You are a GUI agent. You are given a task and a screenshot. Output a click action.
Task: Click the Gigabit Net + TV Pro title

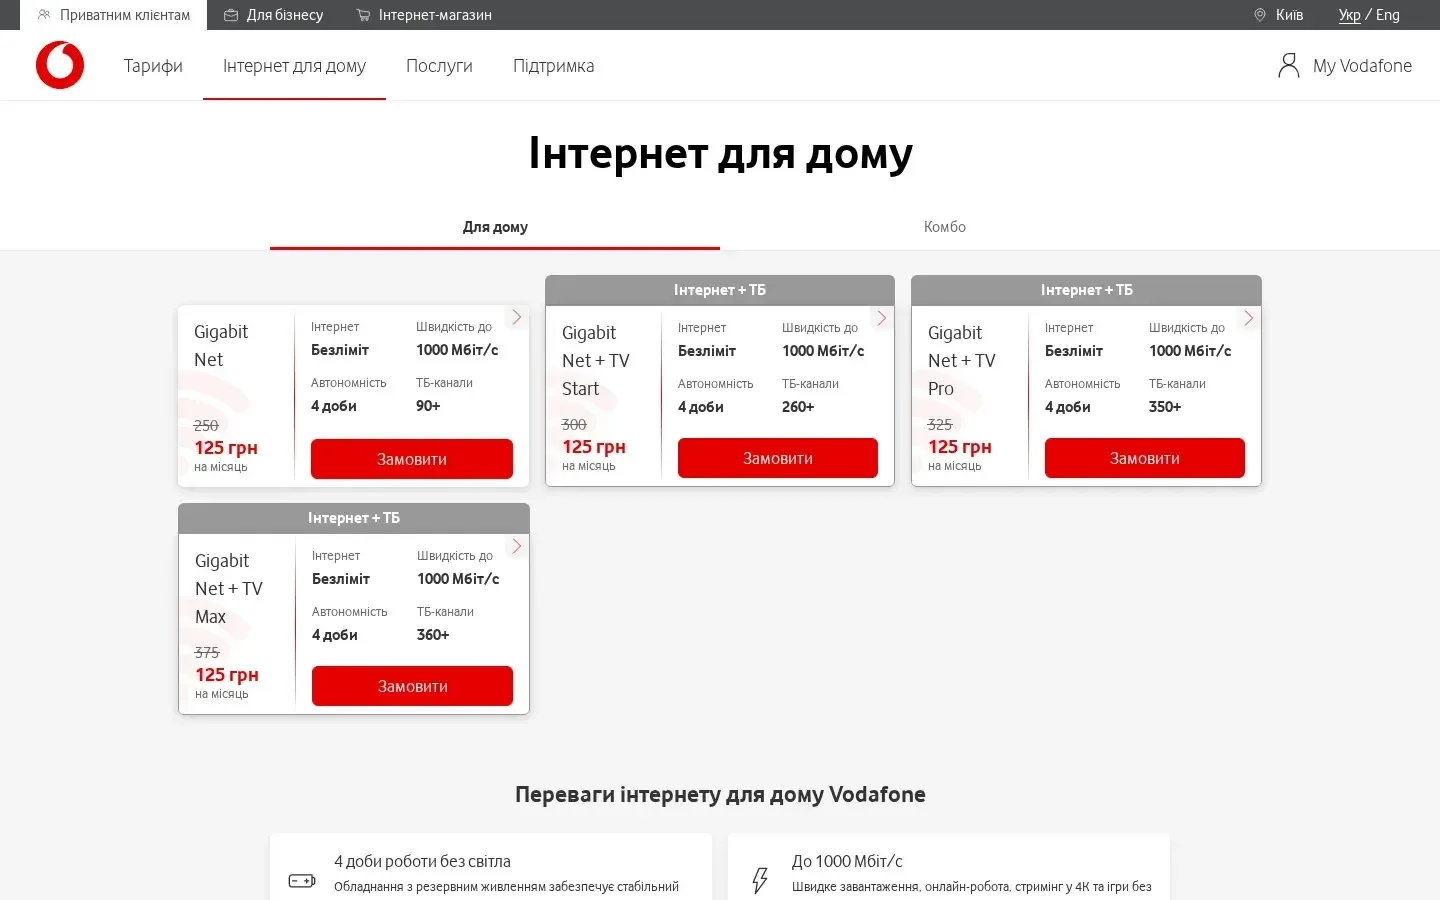tap(962, 361)
